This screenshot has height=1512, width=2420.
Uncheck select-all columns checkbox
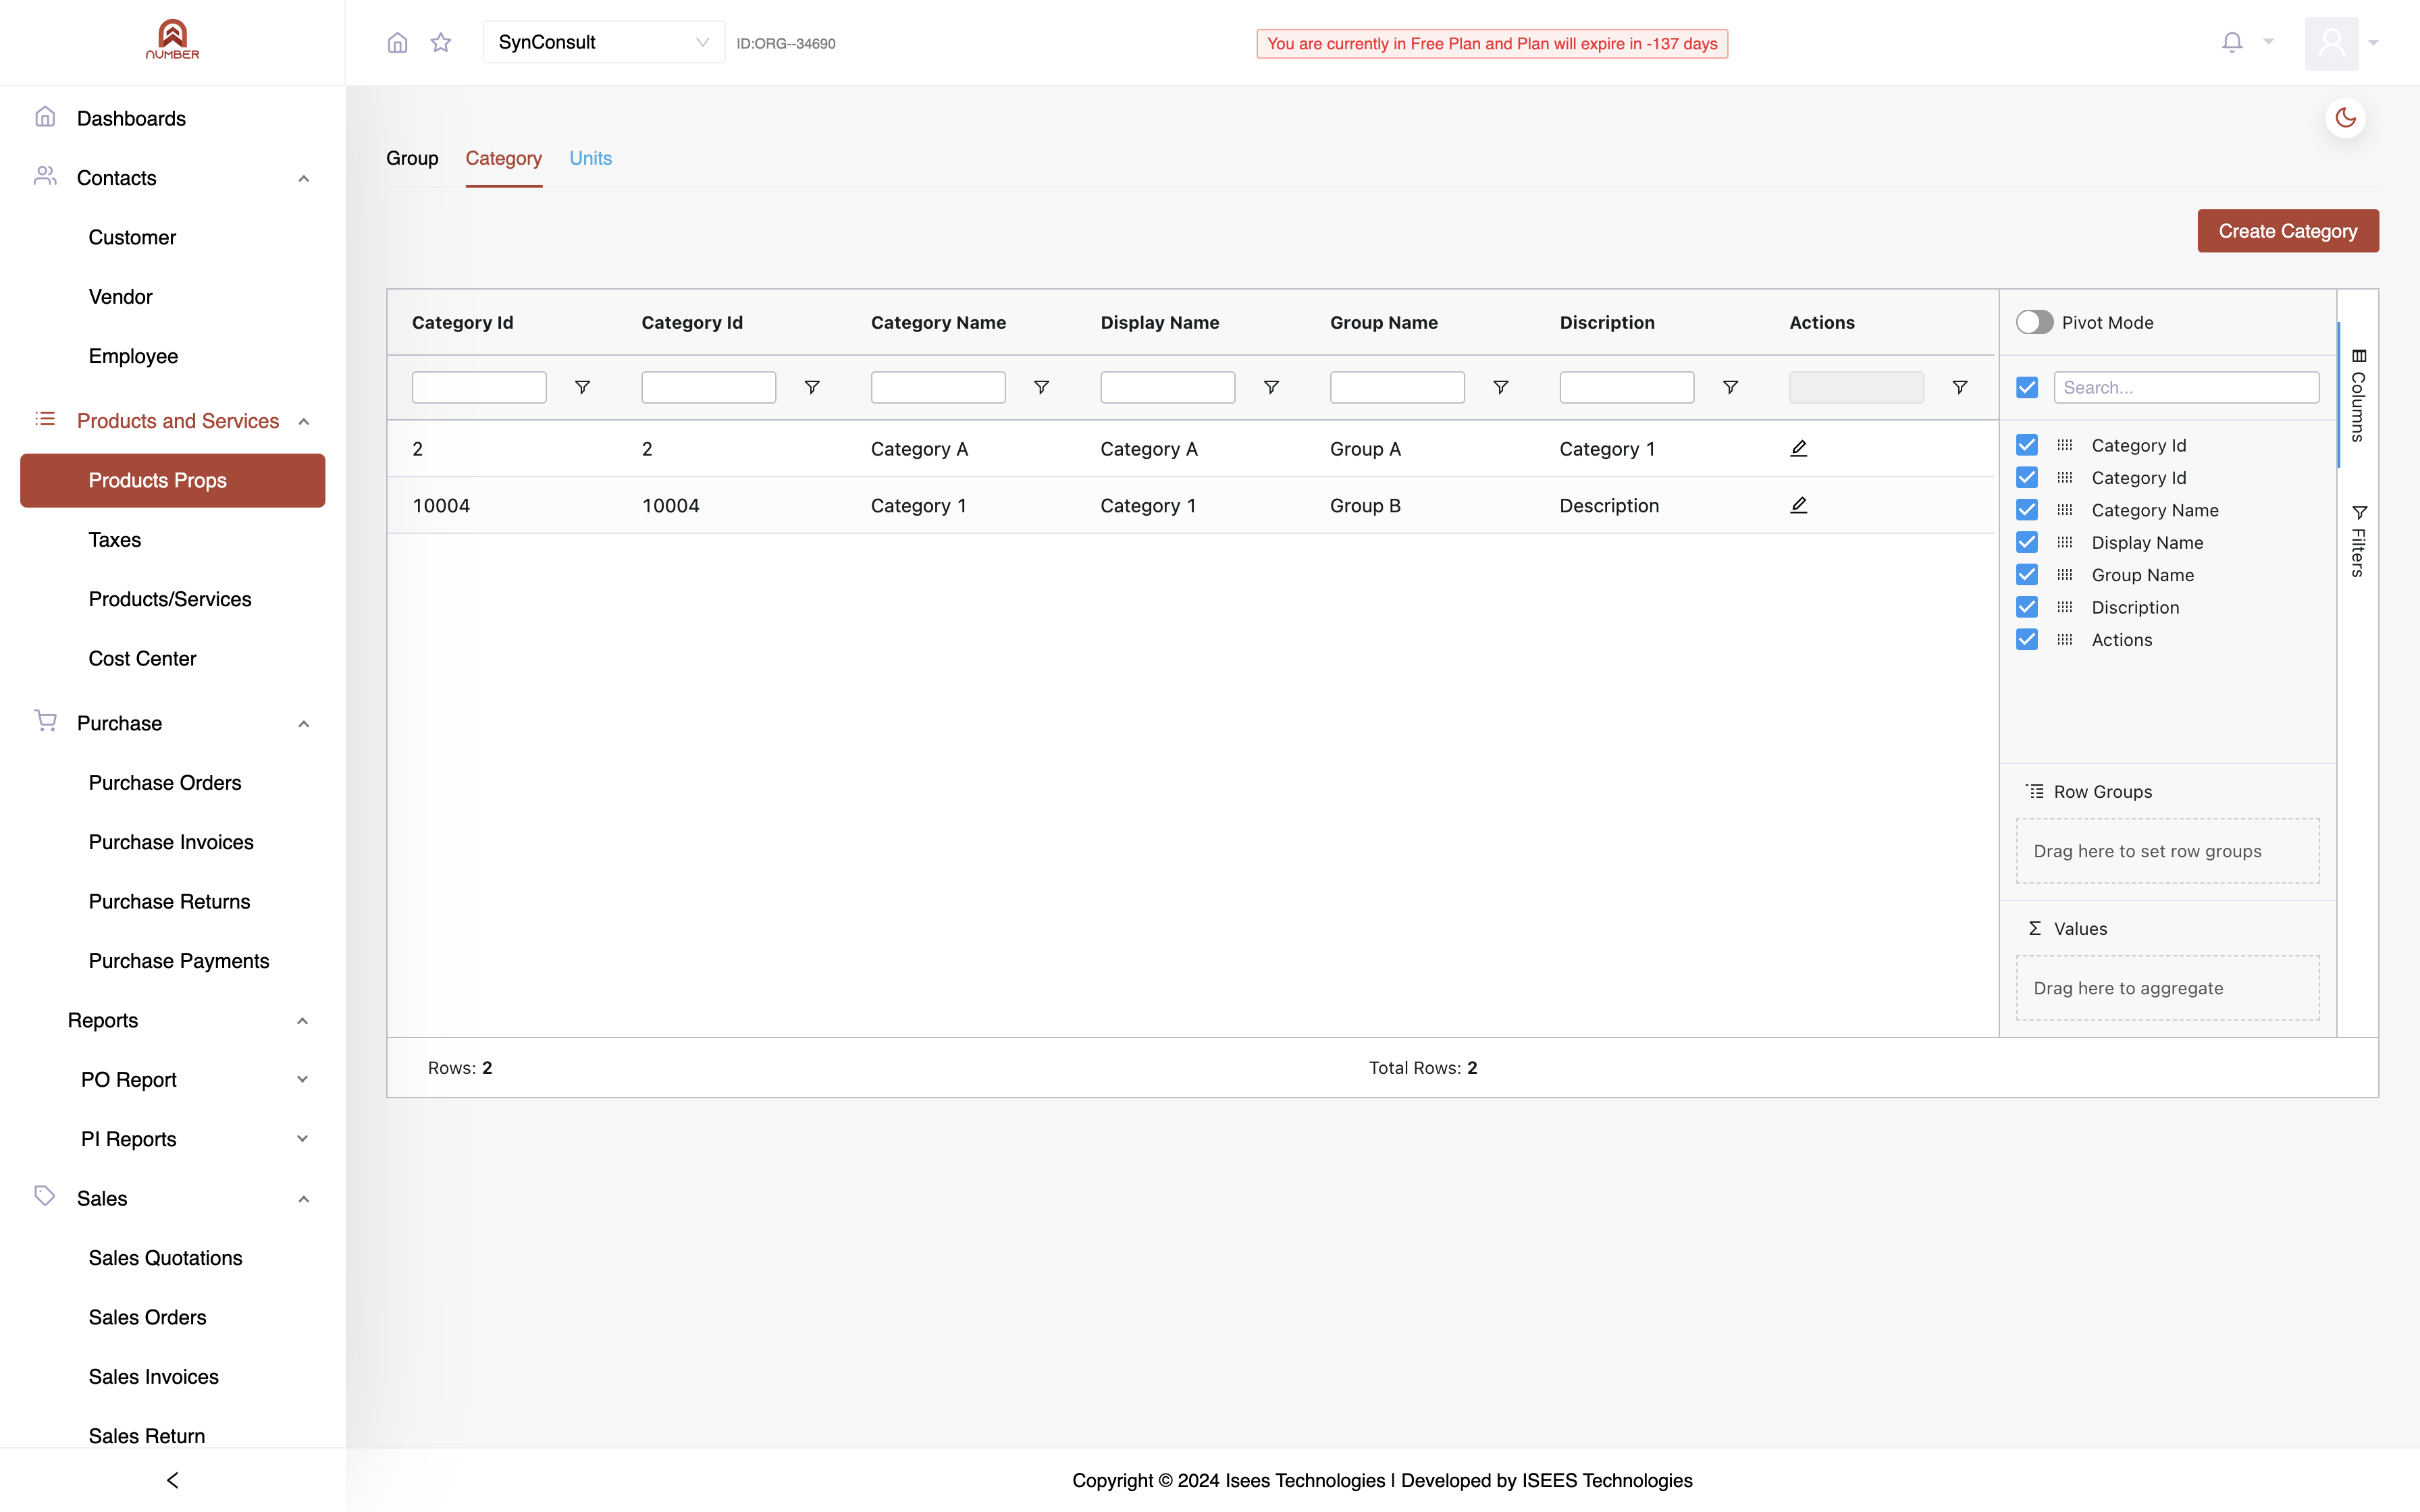(2027, 387)
